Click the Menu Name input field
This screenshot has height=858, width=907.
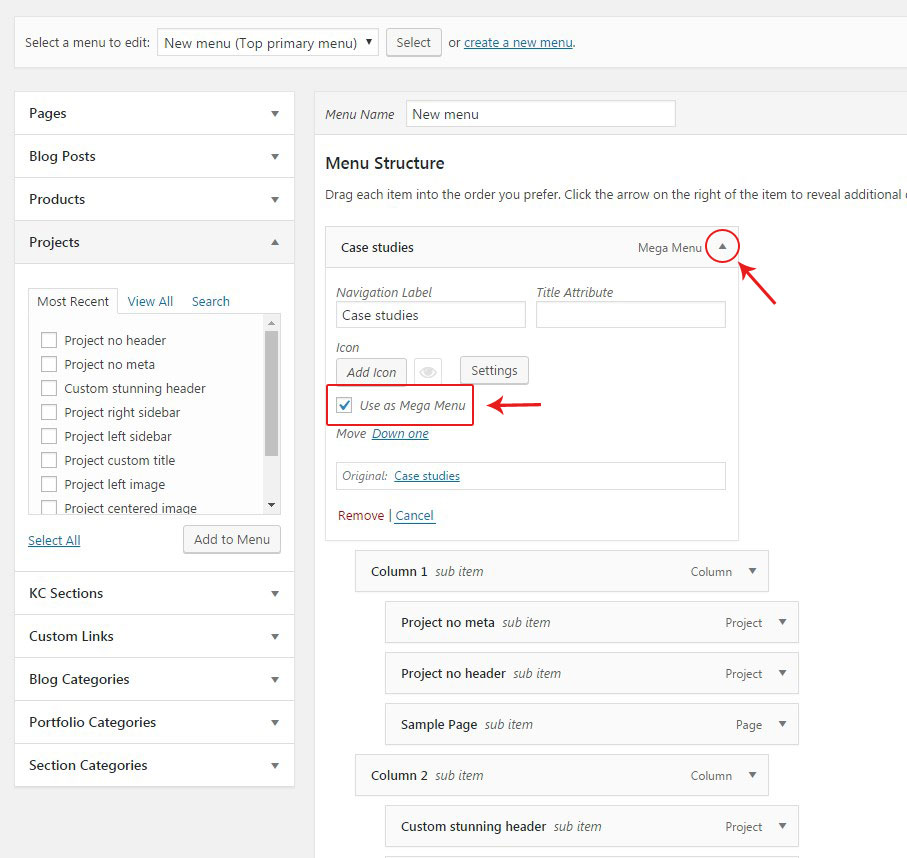point(540,113)
